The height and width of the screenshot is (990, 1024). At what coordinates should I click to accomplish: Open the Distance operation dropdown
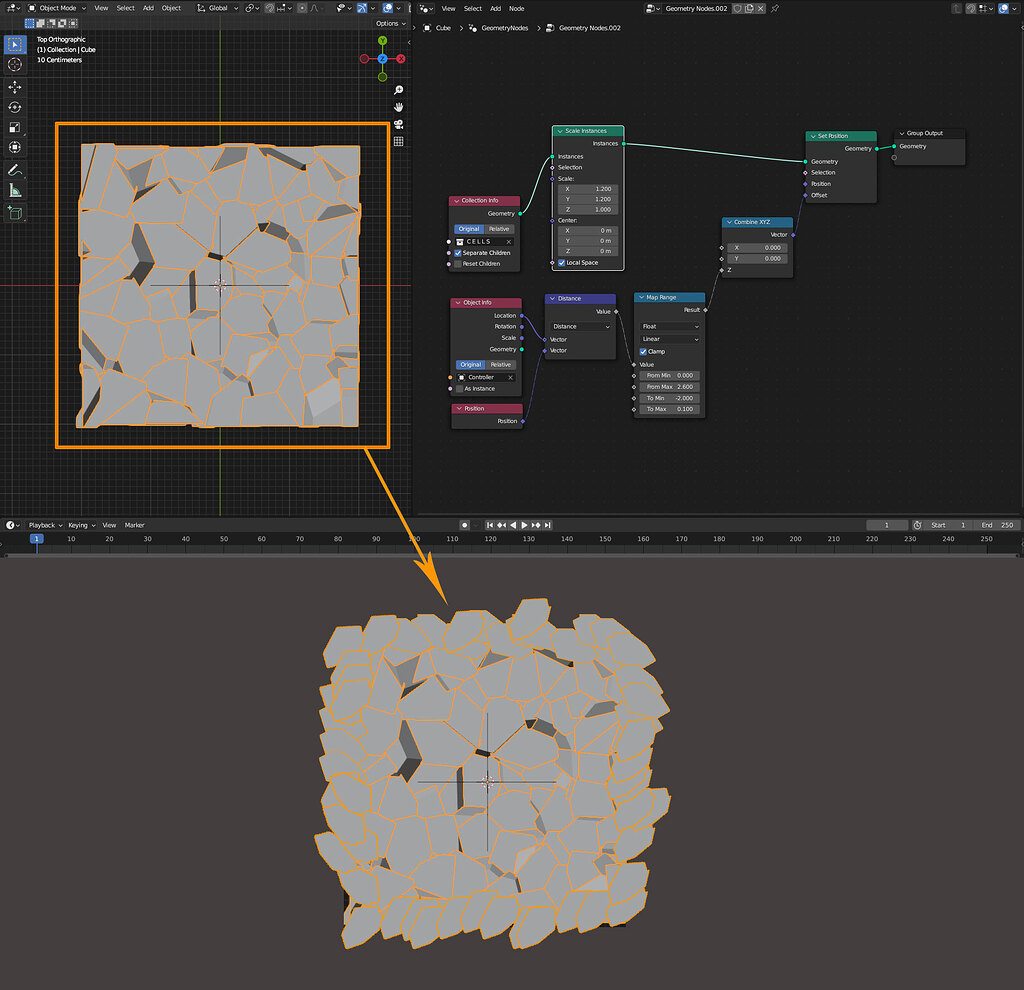click(581, 326)
